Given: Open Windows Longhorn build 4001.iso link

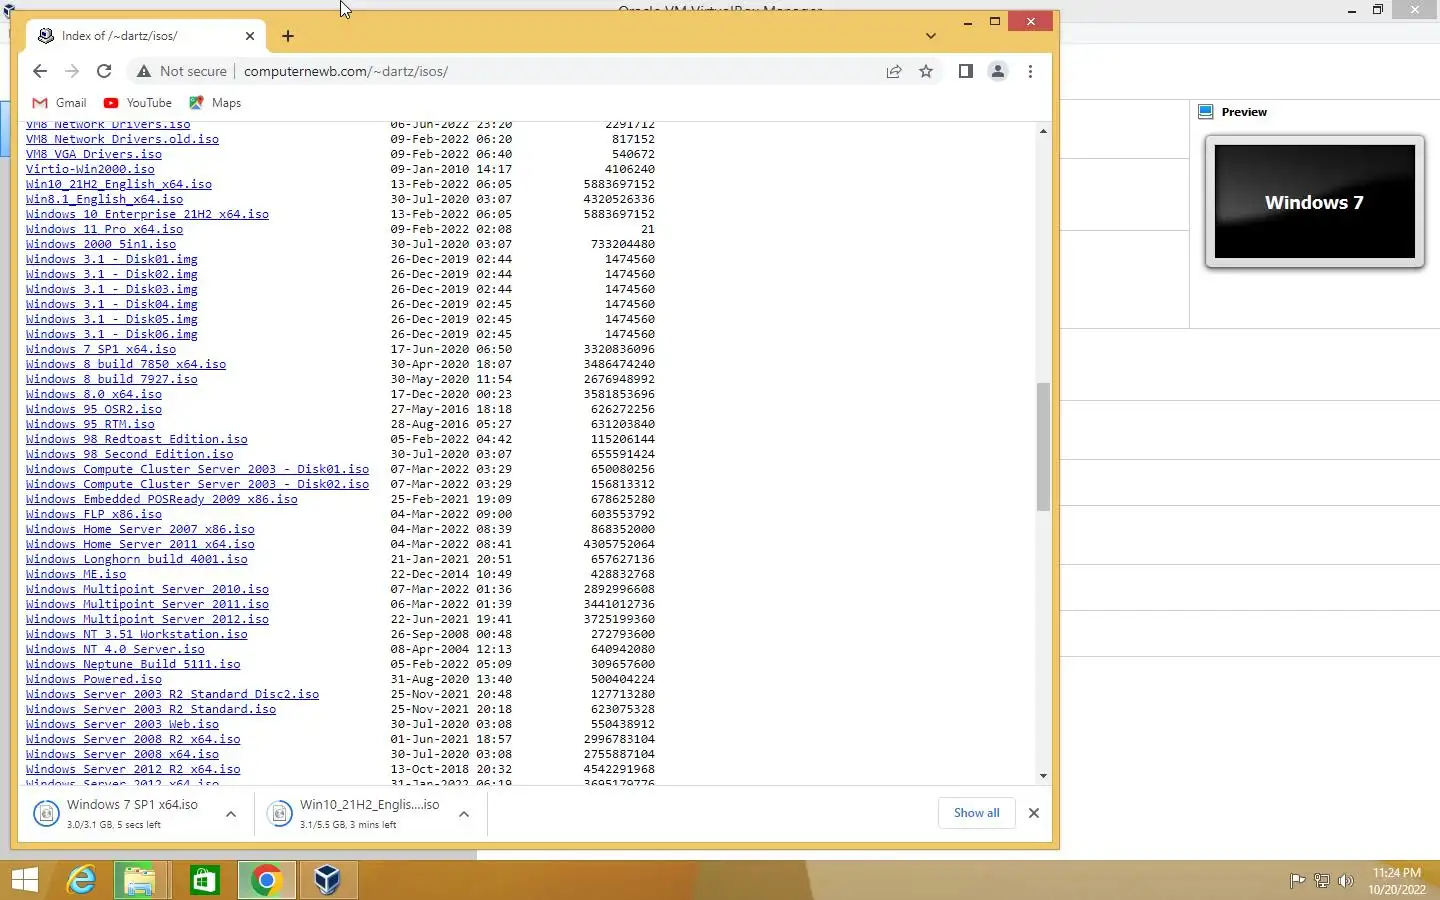Looking at the screenshot, I should click(137, 559).
